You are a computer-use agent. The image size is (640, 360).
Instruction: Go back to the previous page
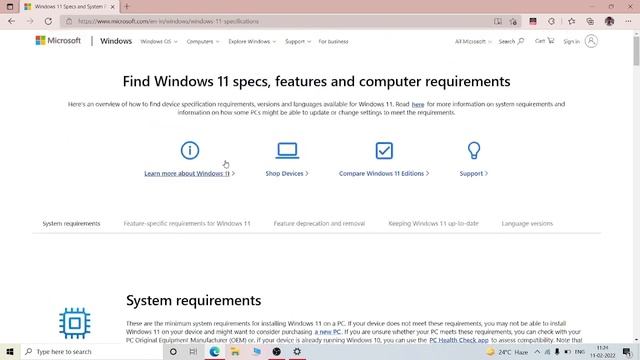point(11,21)
